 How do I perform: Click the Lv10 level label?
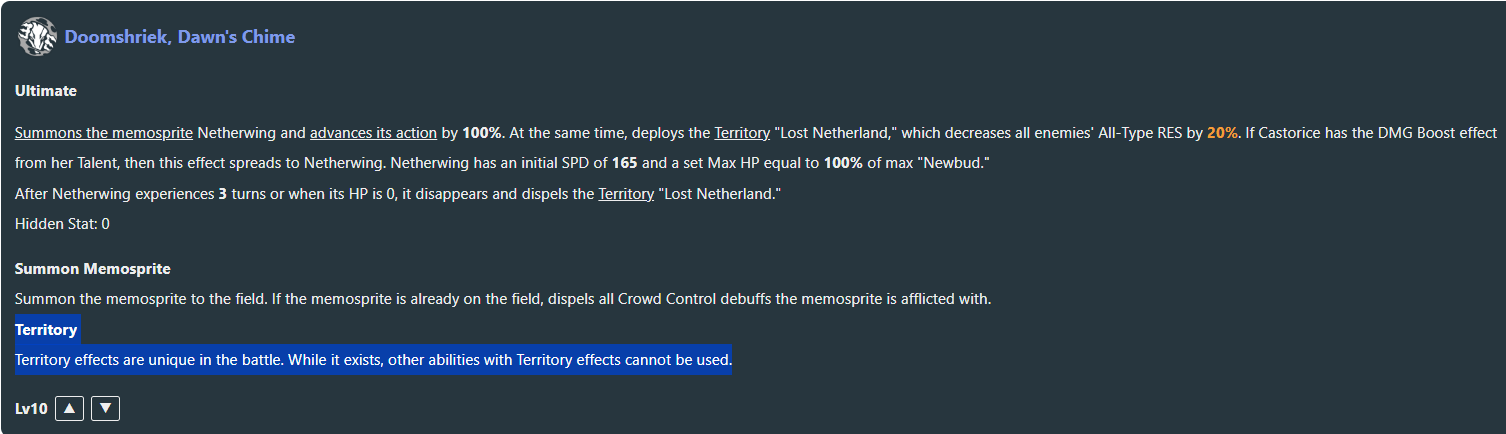(31, 409)
